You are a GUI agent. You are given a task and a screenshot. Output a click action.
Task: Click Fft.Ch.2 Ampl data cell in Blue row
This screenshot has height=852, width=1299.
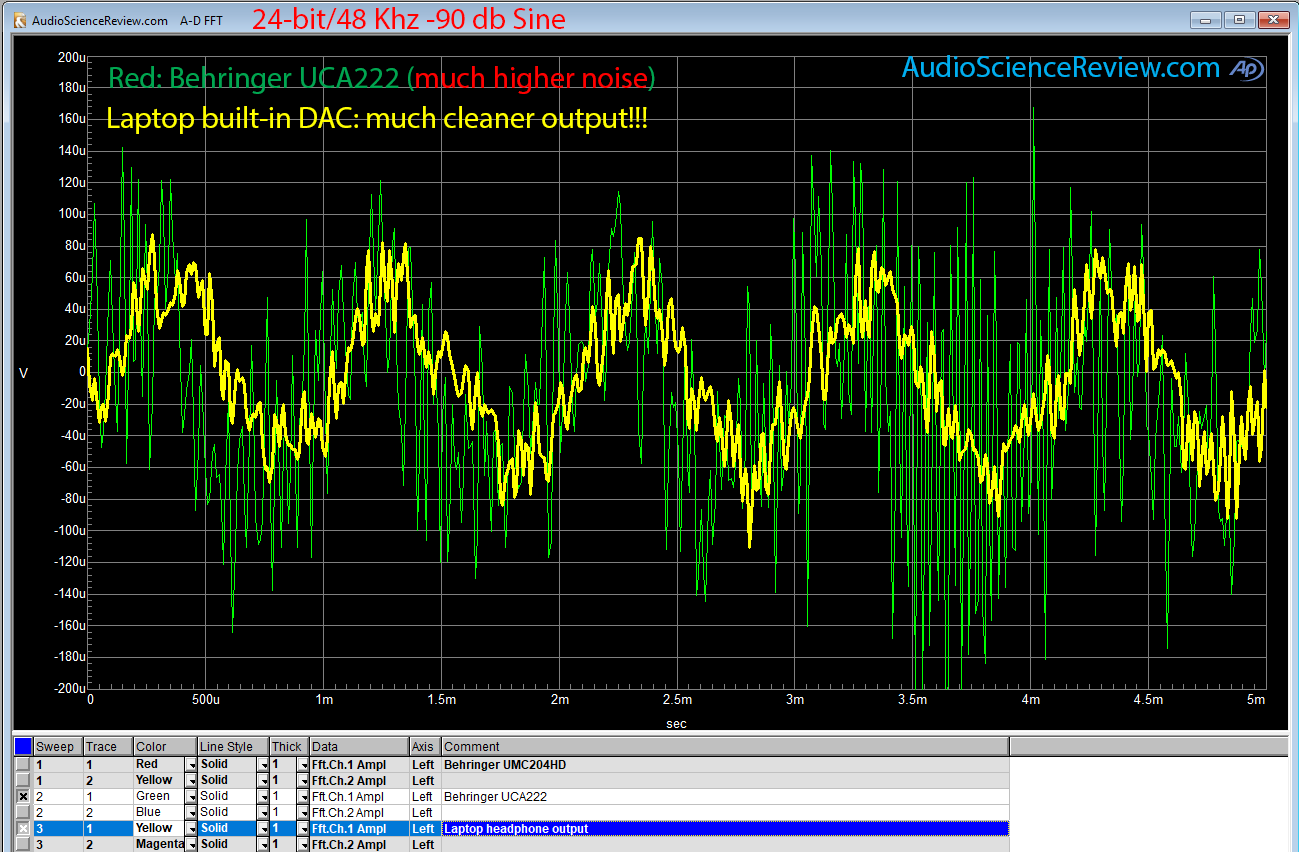tap(359, 812)
